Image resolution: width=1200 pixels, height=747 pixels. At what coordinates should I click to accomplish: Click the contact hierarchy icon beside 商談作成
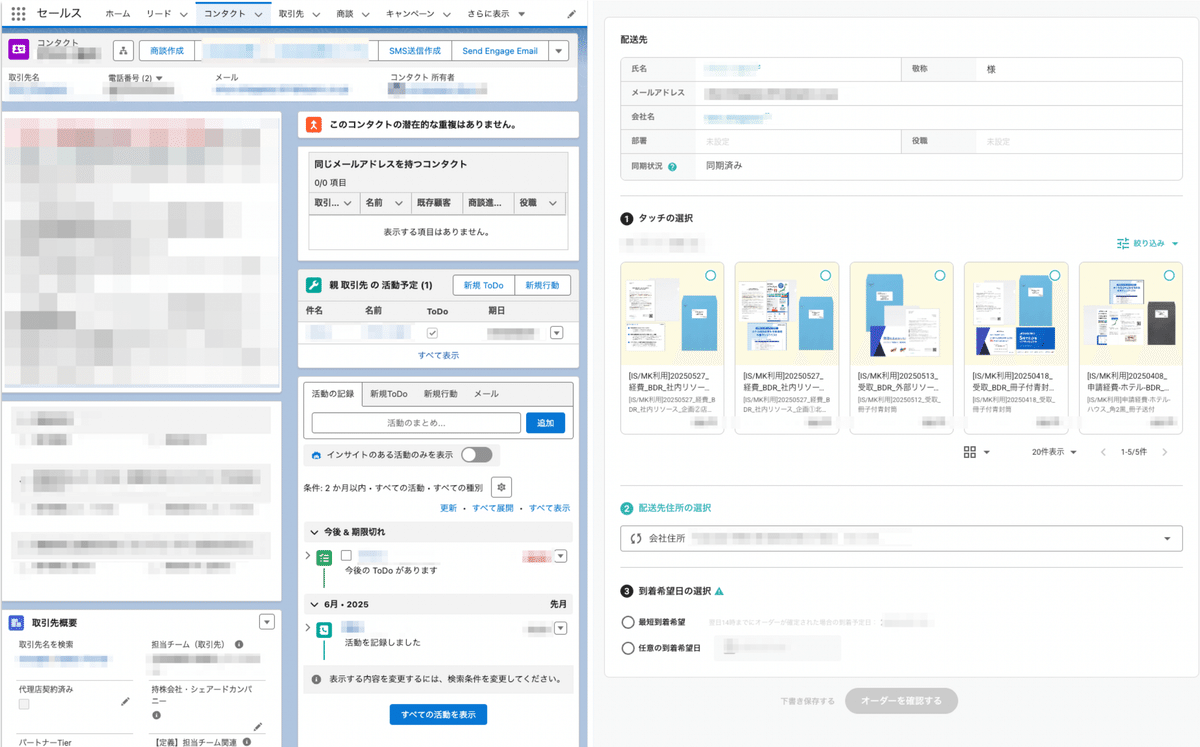pos(122,50)
